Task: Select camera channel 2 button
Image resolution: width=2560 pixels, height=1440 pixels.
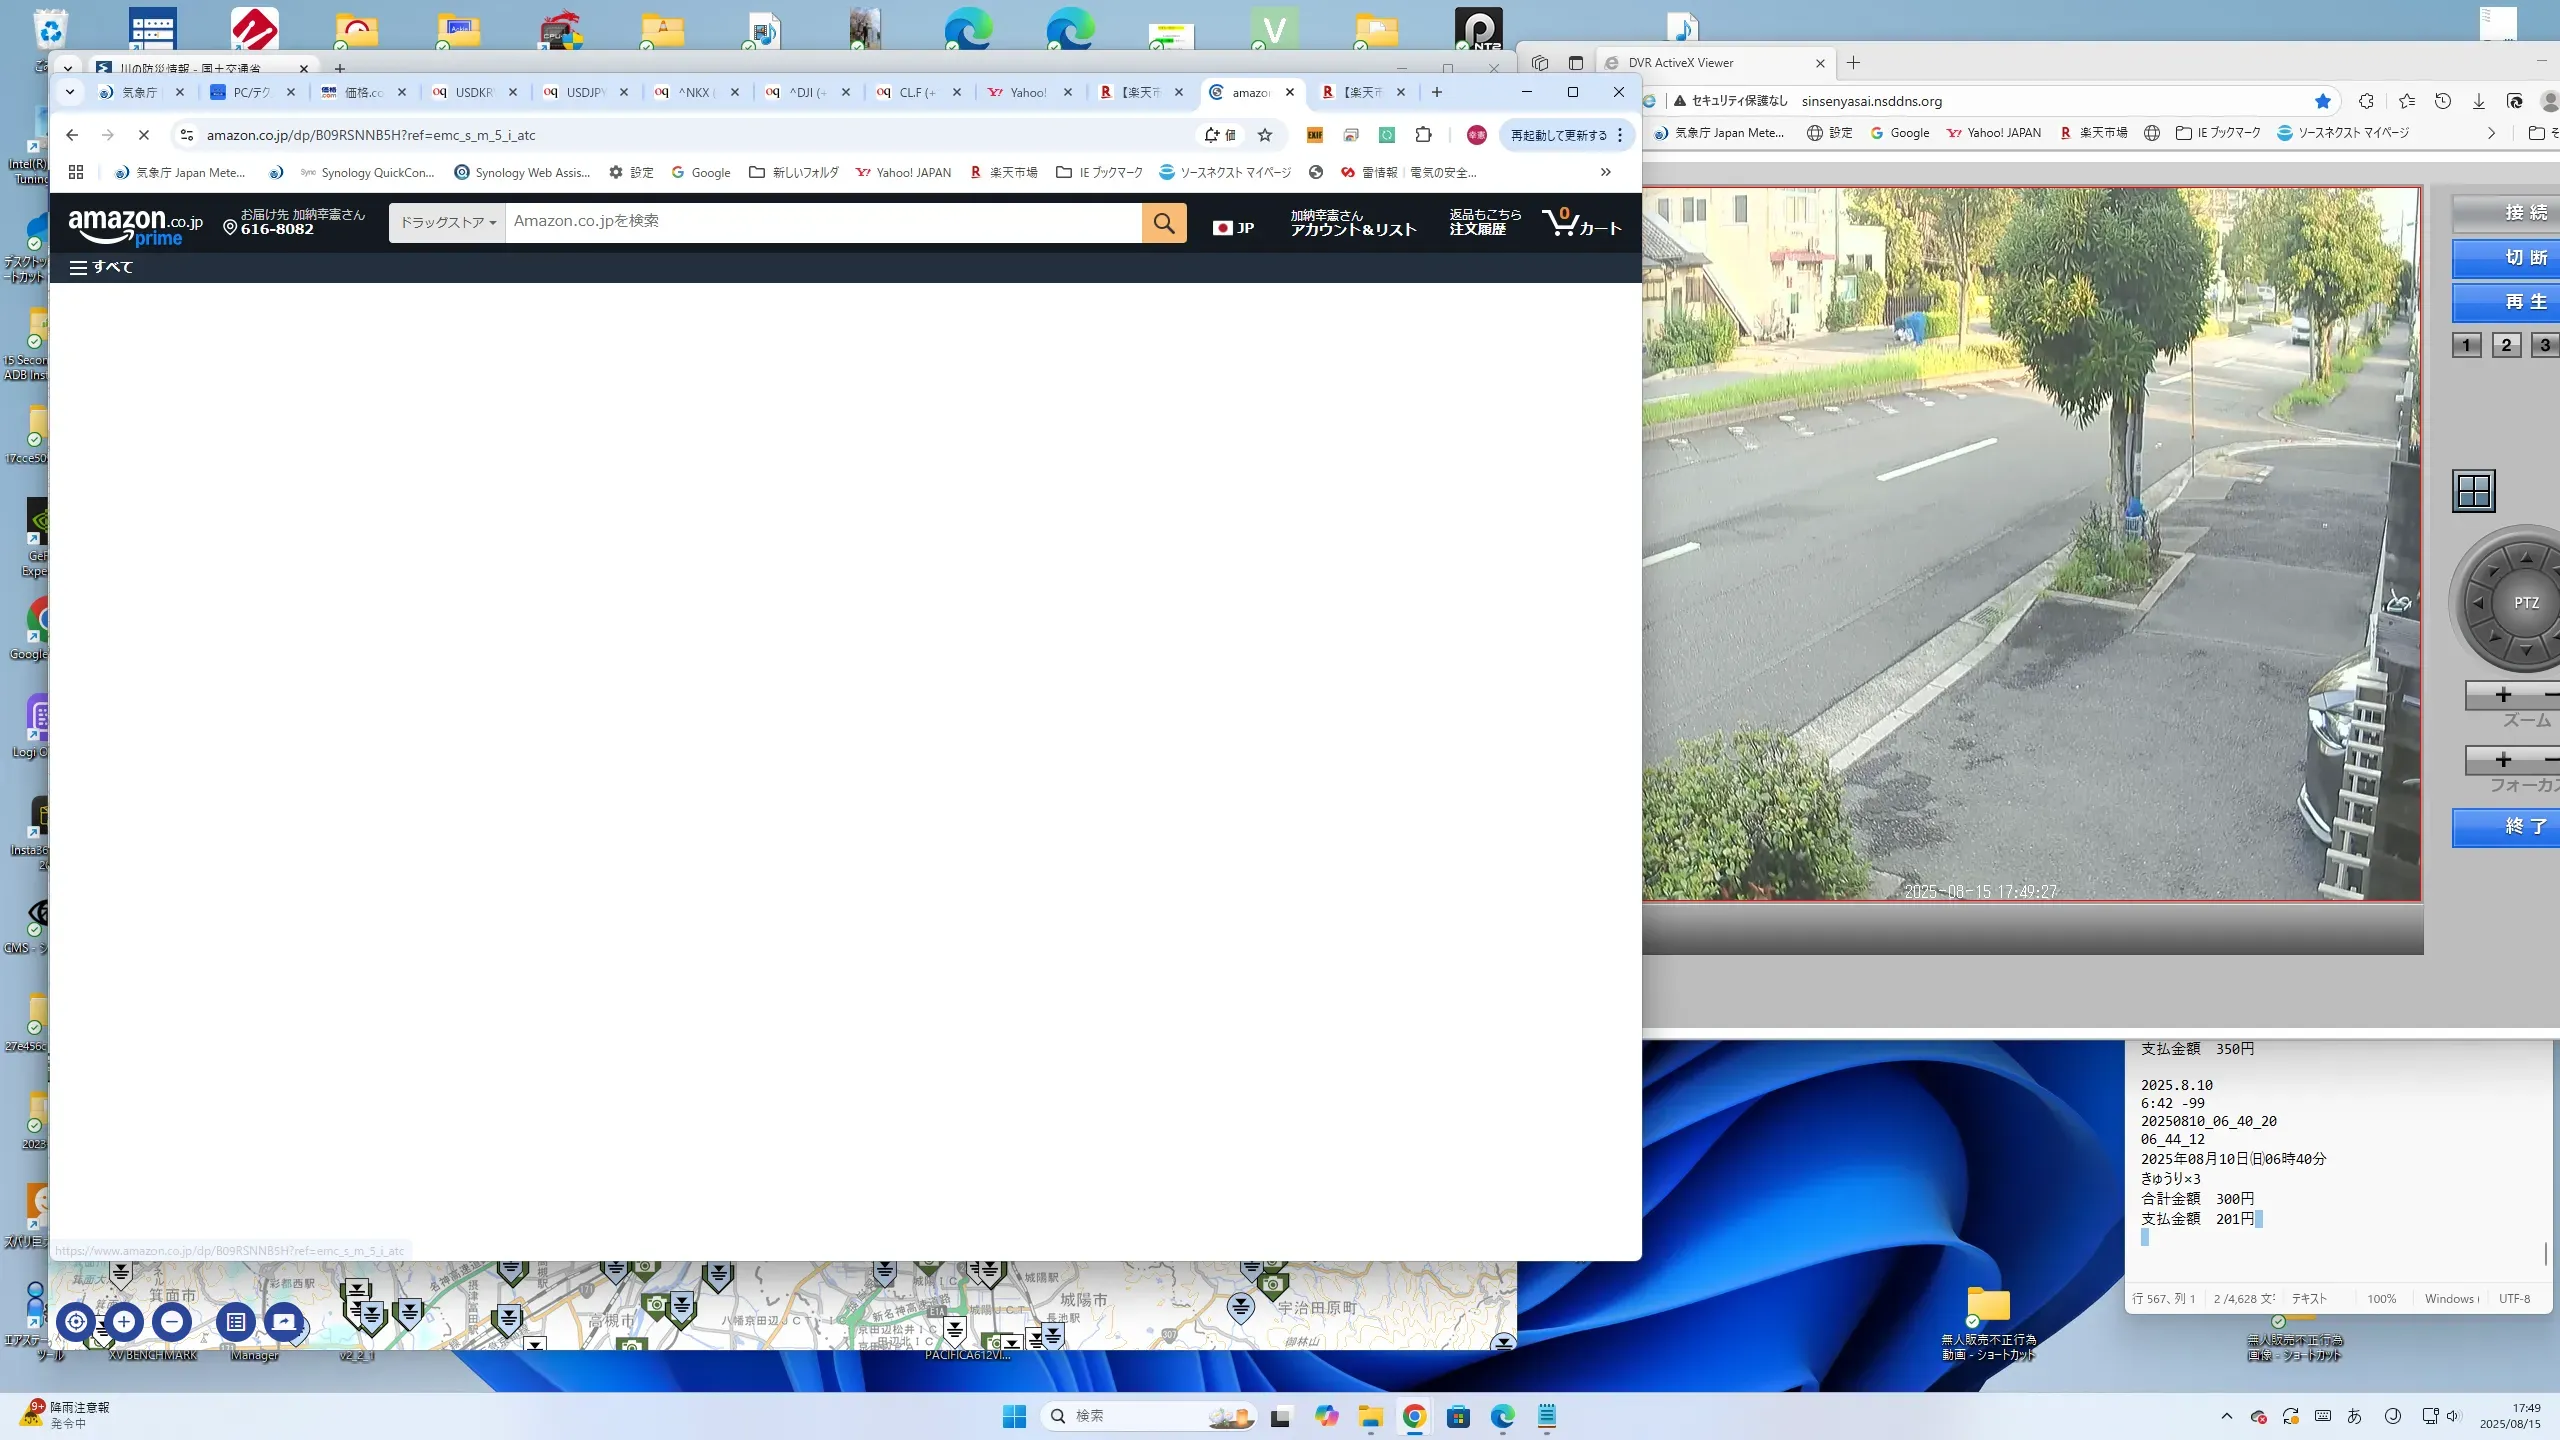Action: 2506,345
